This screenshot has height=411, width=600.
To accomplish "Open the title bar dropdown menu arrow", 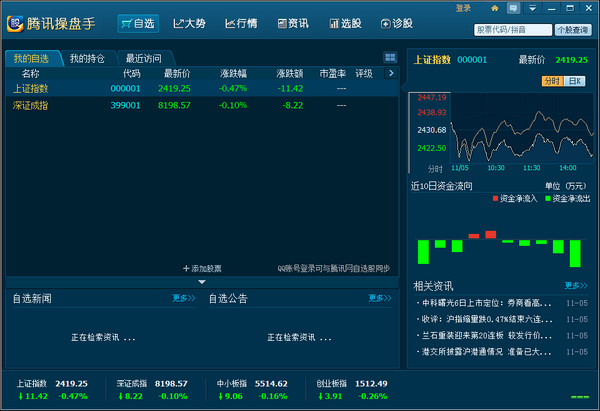I will [x=532, y=8].
